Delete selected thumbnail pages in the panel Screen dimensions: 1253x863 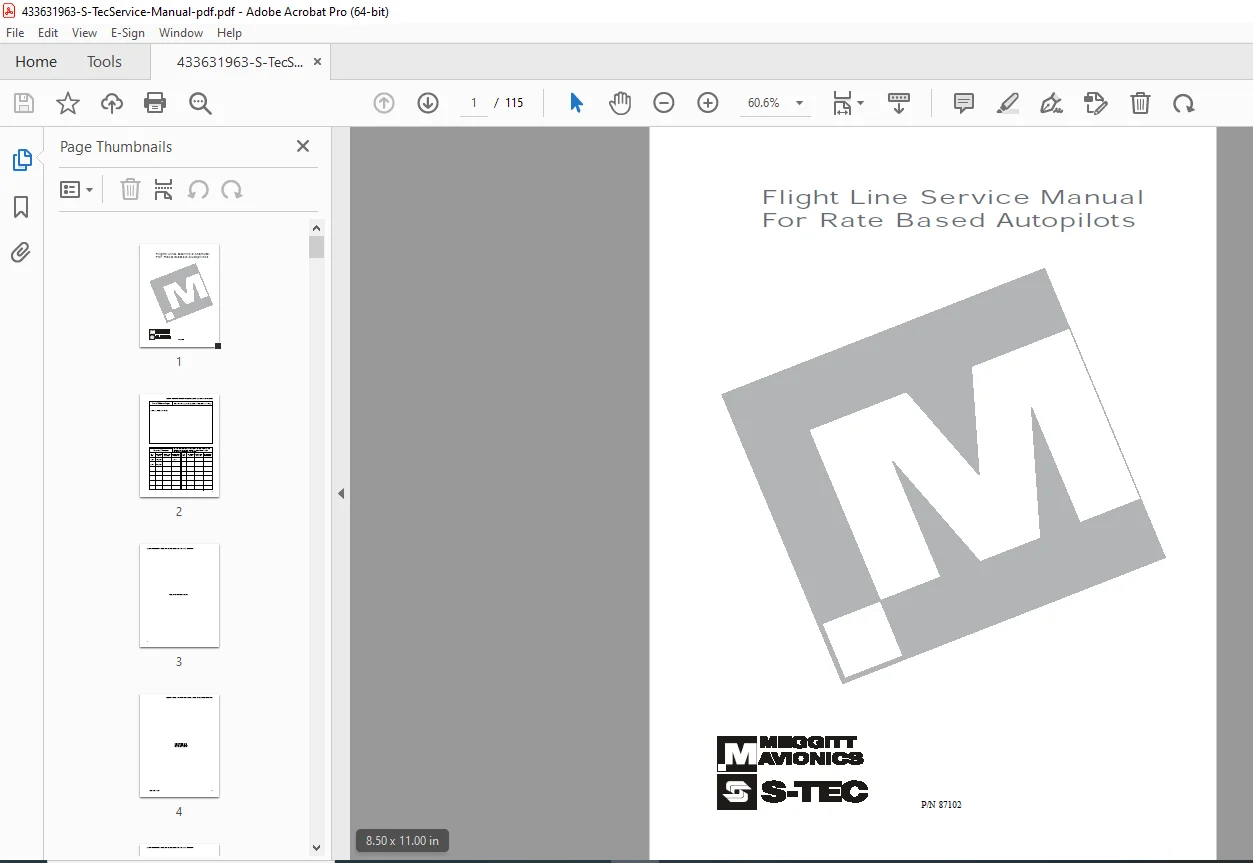pyautogui.click(x=130, y=189)
